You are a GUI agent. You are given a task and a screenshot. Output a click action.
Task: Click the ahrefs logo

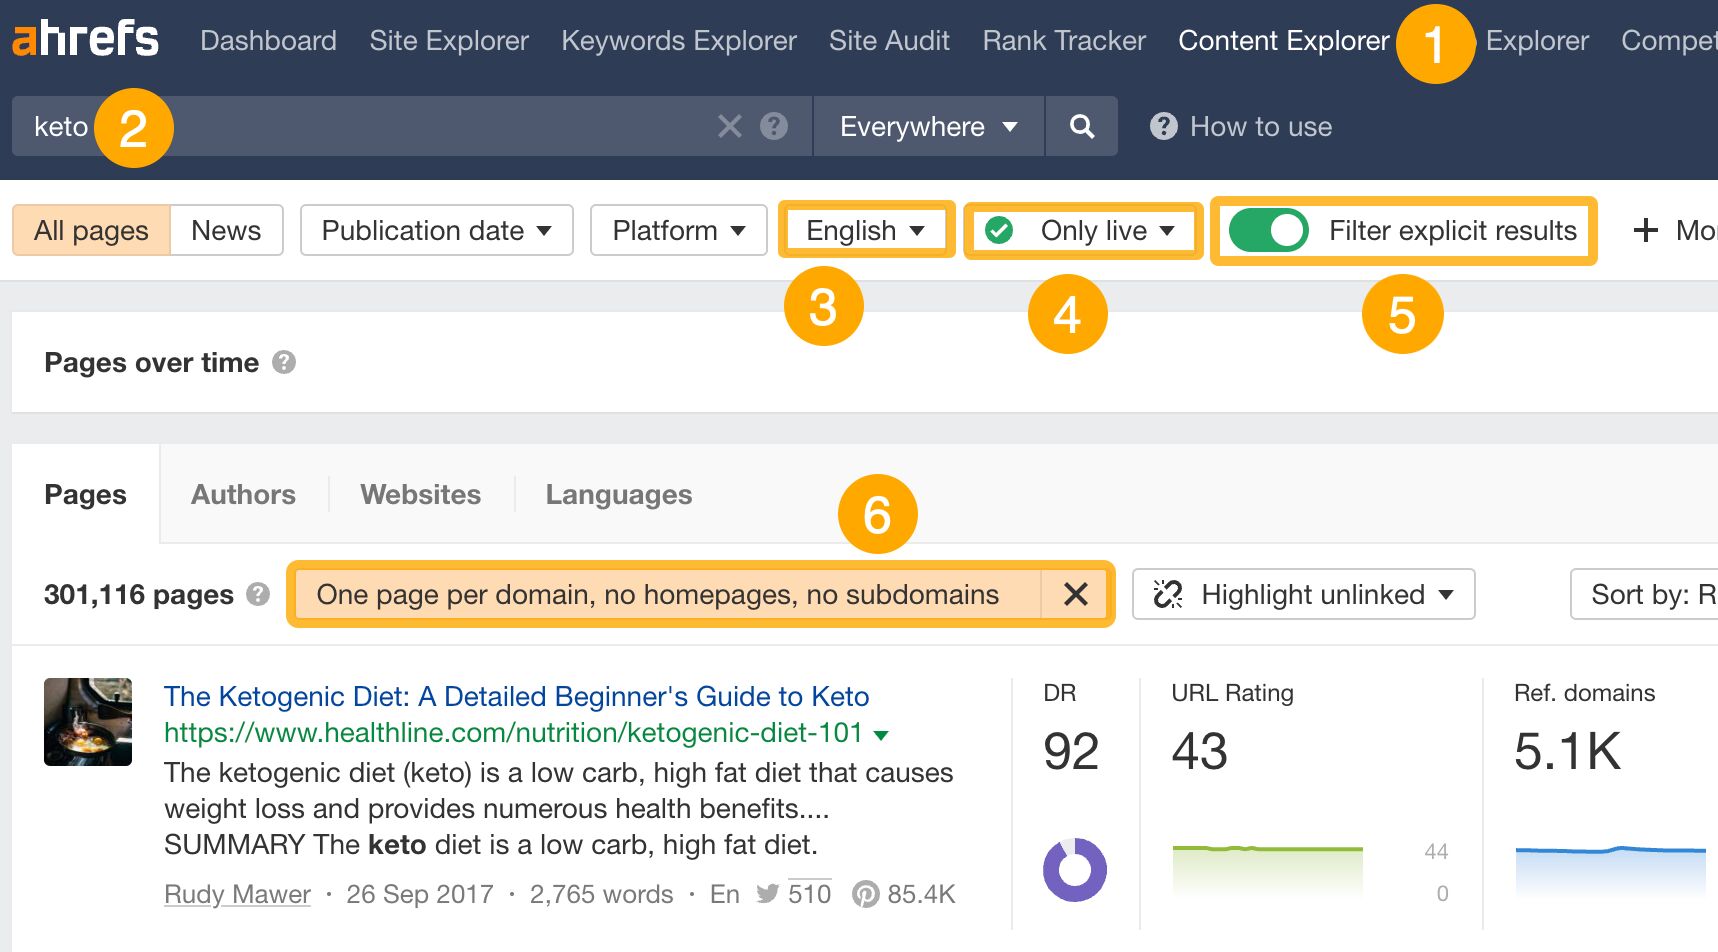point(84,38)
